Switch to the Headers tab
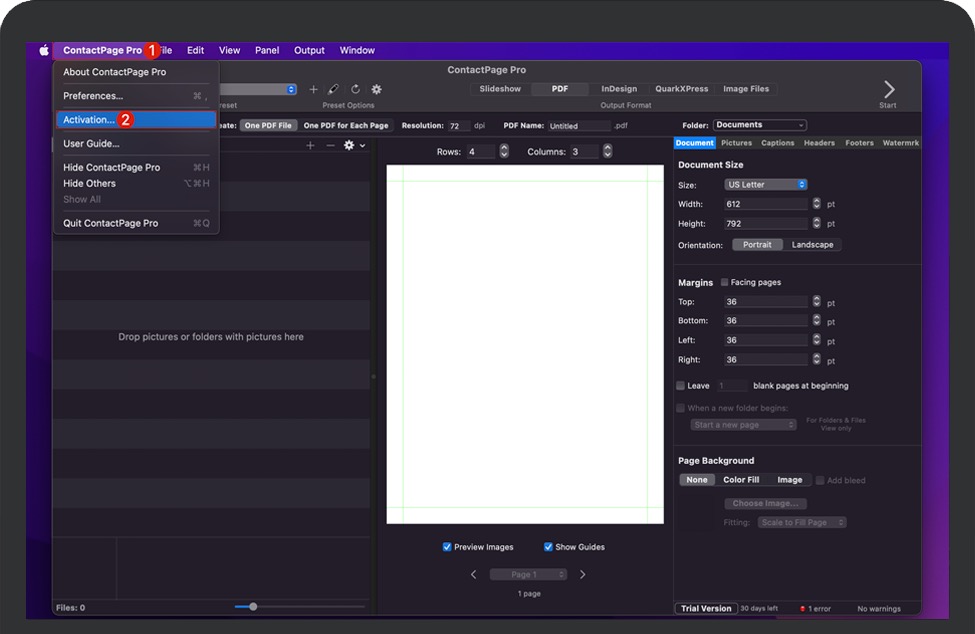975x634 pixels. (x=819, y=143)
